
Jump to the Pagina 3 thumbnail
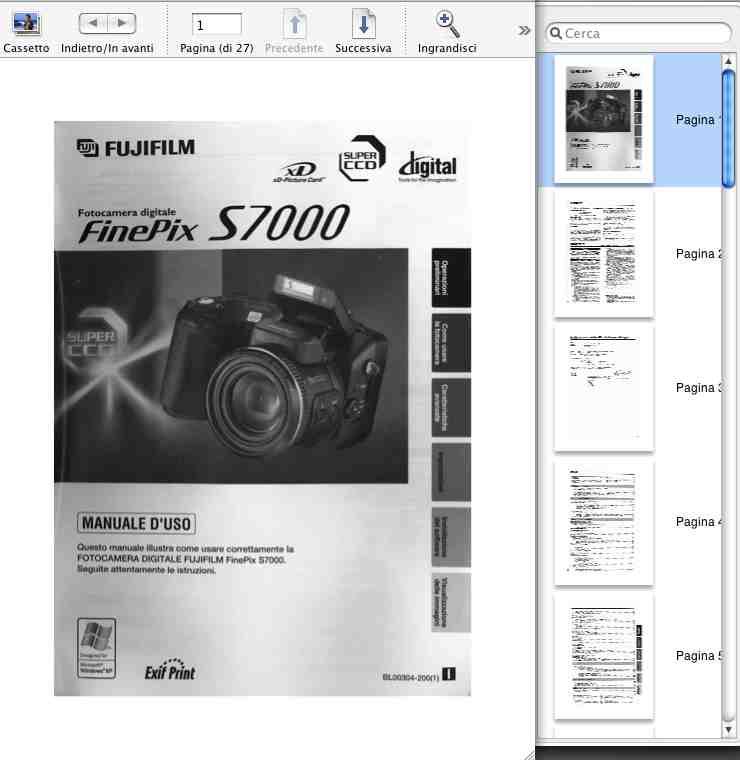tap(604, 387)
